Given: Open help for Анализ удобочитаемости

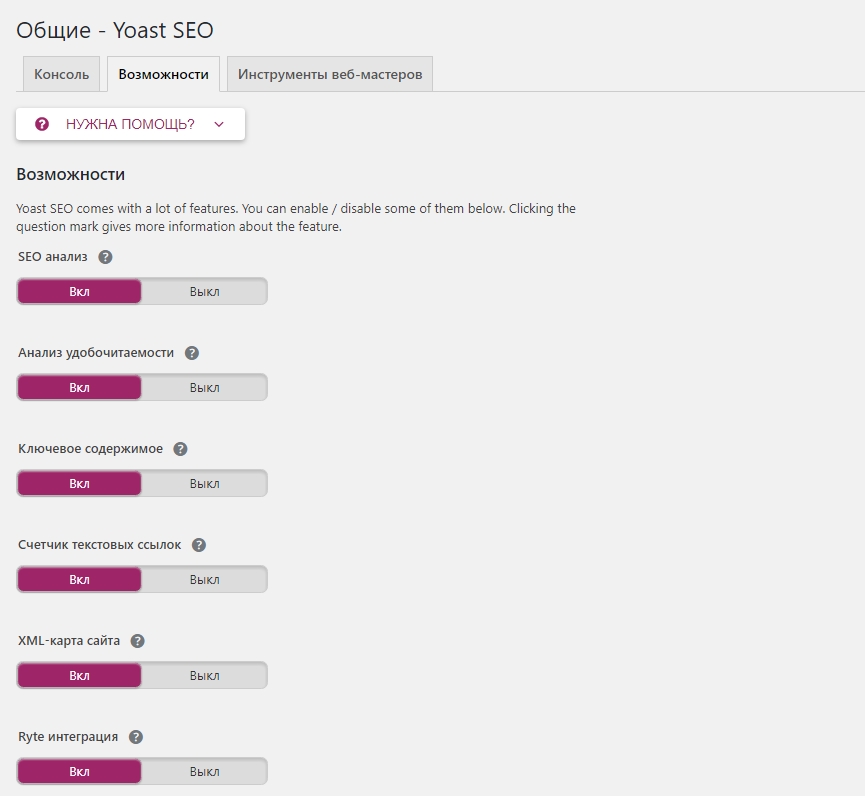Looking at the screenshot, I should [192, 353].
